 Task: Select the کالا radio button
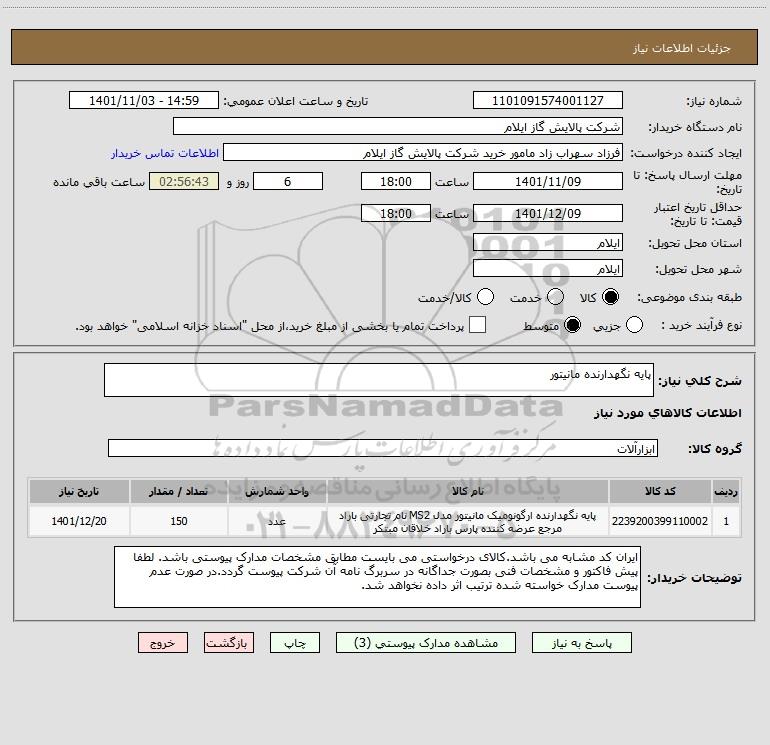(610, 297)
